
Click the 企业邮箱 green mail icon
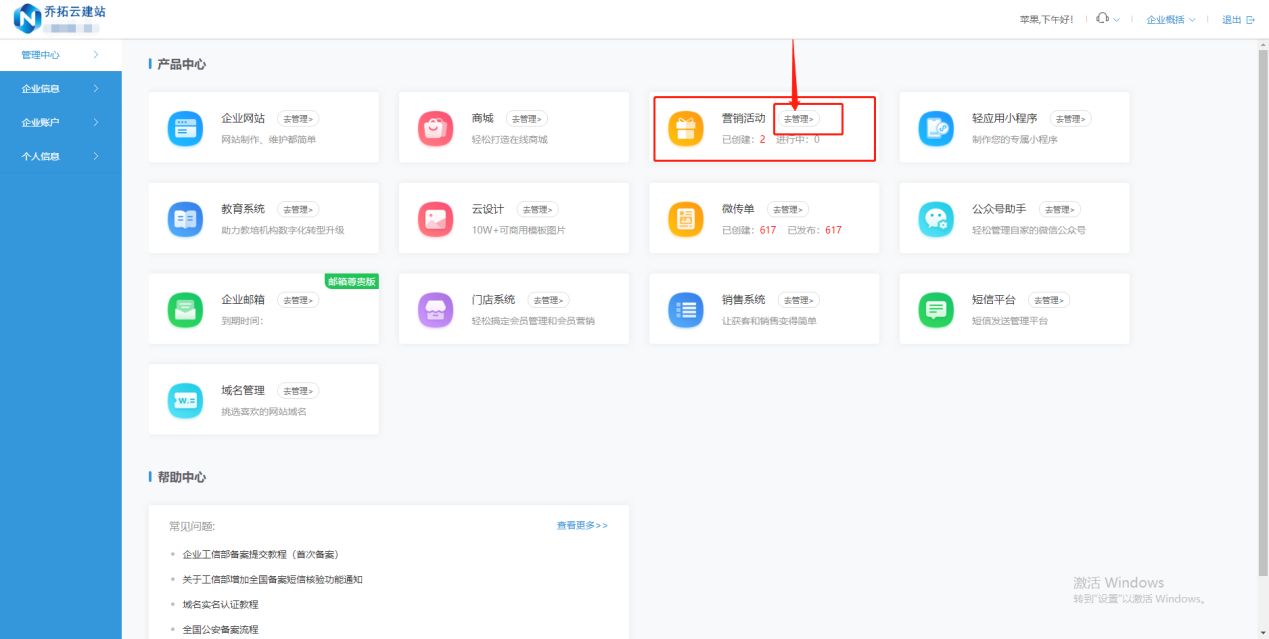coord(185,308)
